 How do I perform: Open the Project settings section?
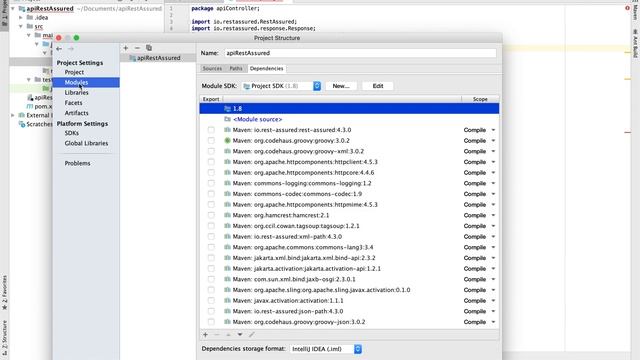[x=74, y=72]
